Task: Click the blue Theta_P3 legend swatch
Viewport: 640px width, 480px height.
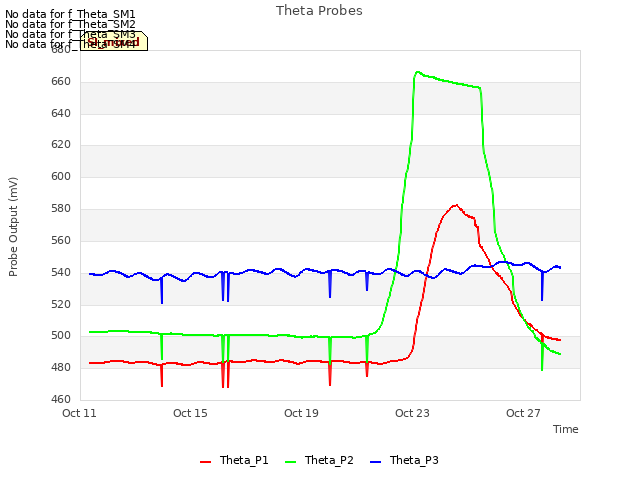Action: click(x=375, y=462)
